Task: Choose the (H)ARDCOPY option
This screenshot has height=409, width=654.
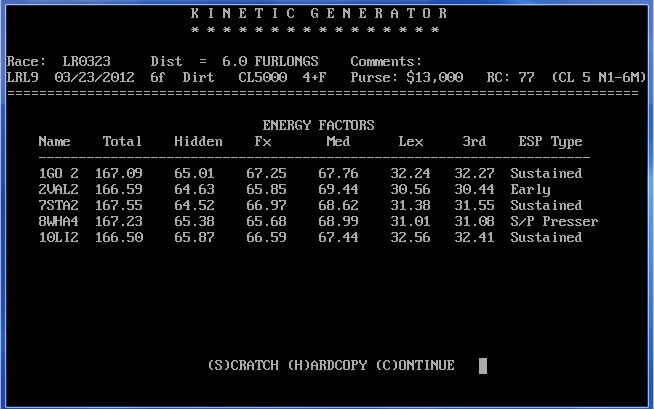Action: coord(327,366)
